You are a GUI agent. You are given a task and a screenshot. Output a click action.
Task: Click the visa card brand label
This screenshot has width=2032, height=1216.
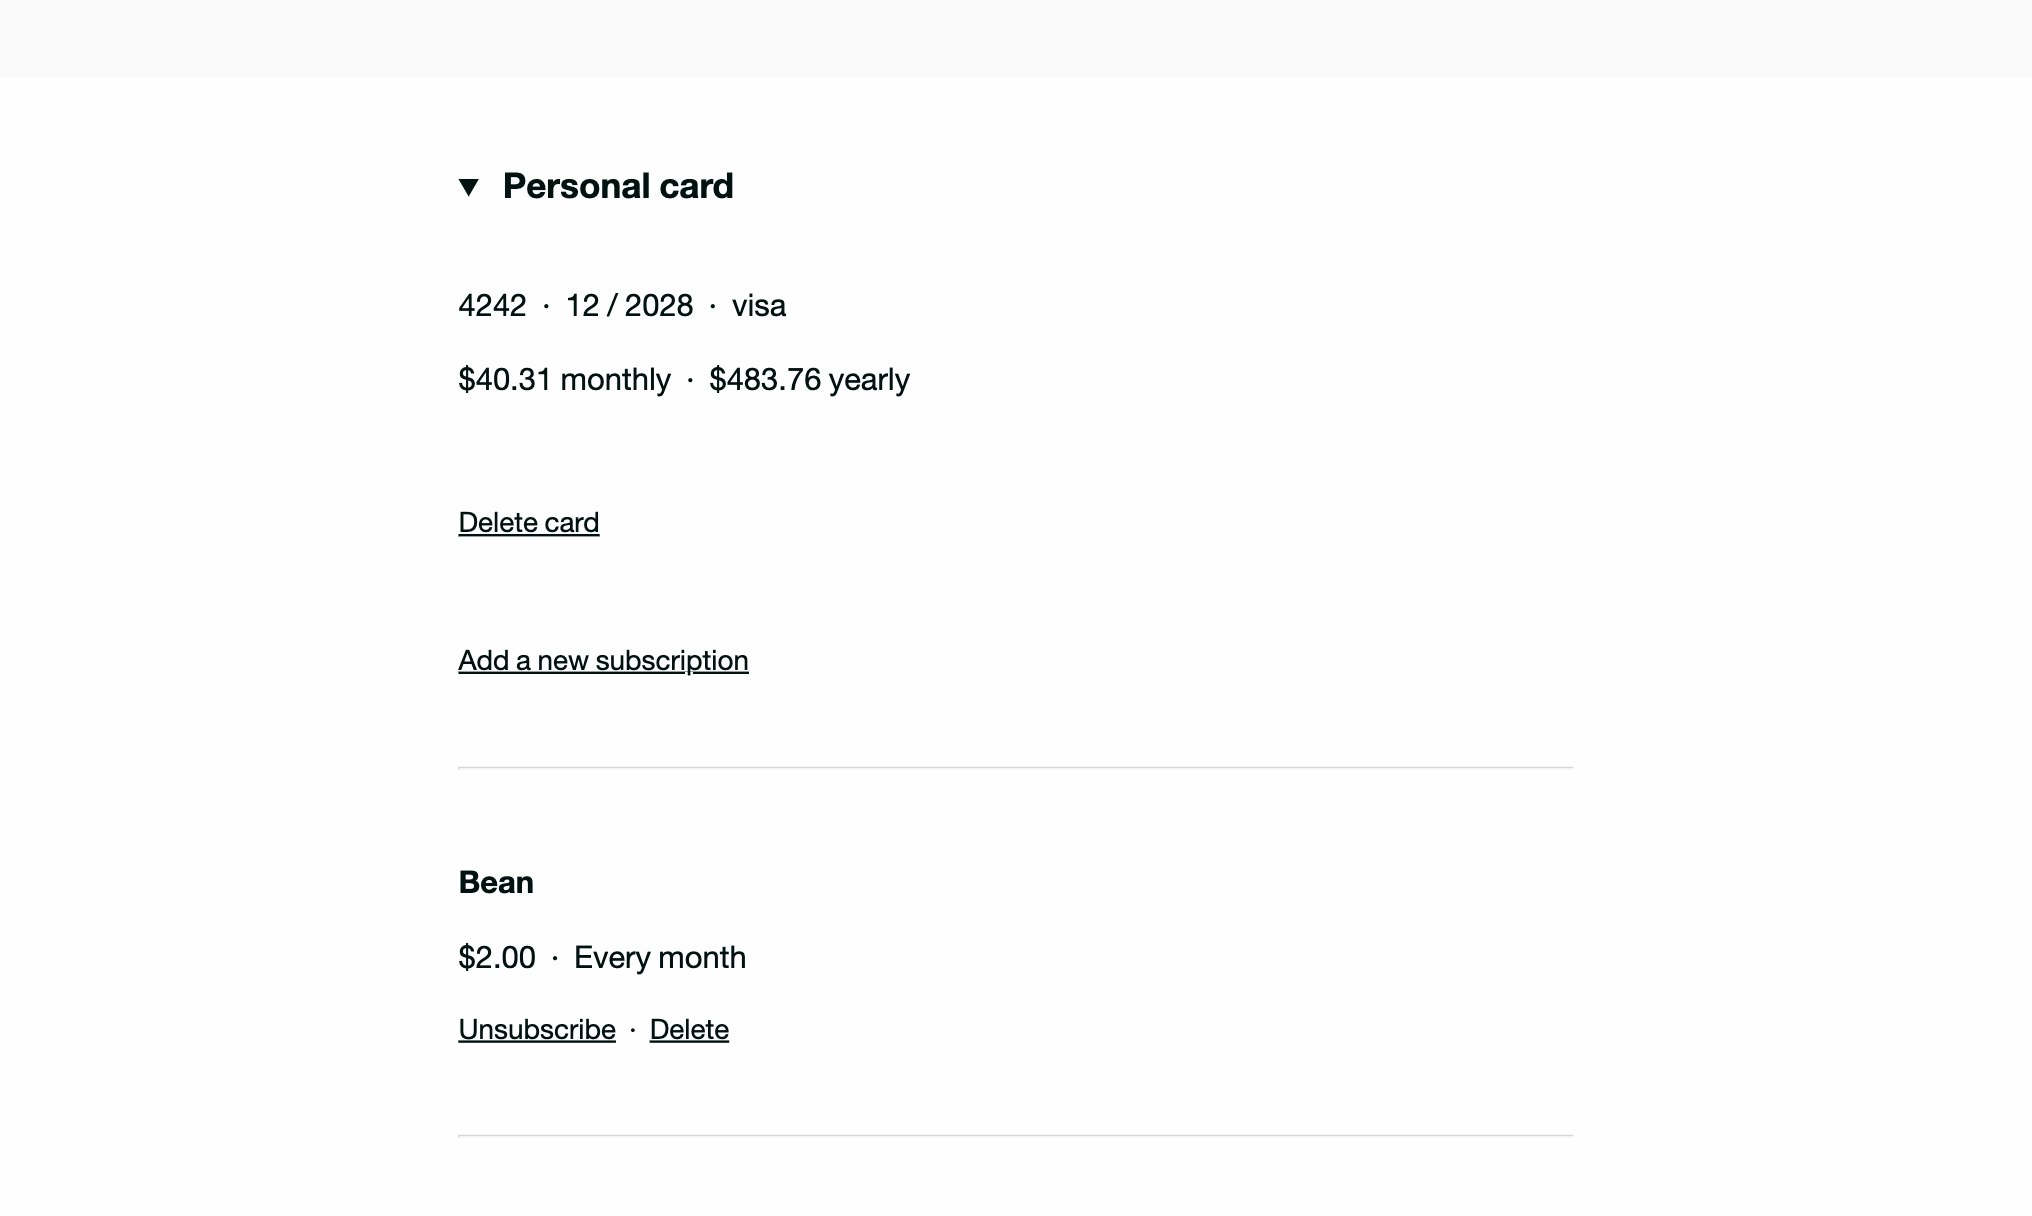pos(759,305)
